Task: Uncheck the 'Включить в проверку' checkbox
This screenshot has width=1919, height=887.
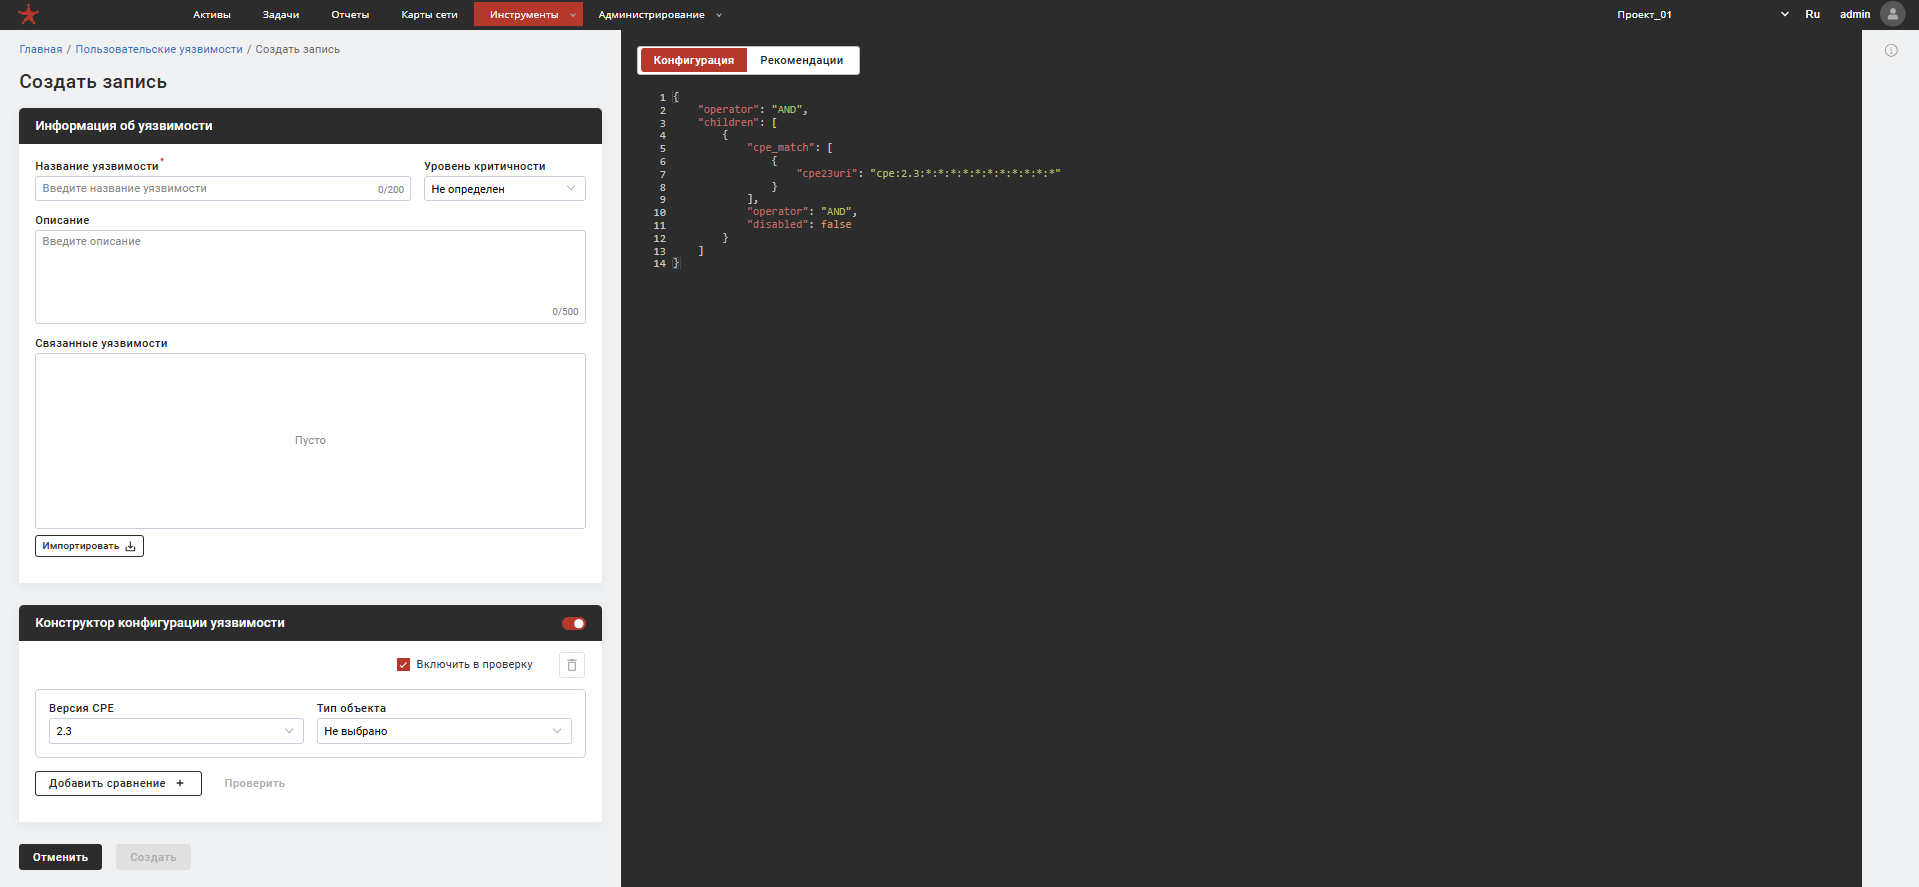Action: point(404,664)
